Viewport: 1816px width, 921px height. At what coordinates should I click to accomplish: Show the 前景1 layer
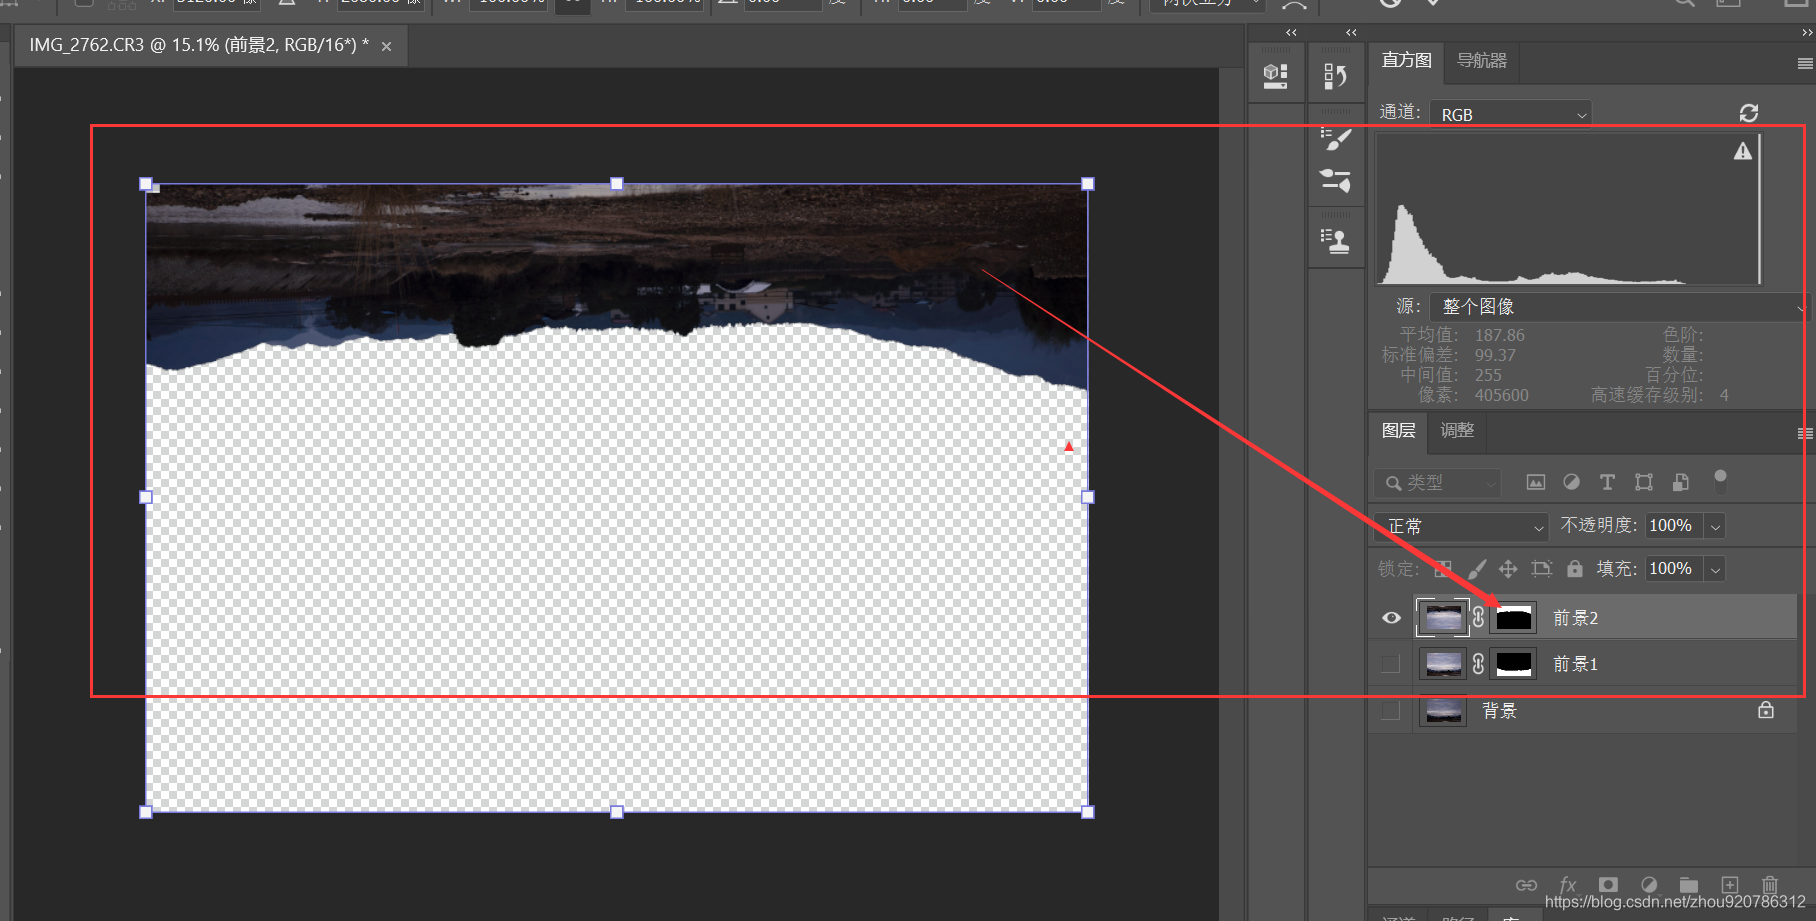coord(1390,664)
